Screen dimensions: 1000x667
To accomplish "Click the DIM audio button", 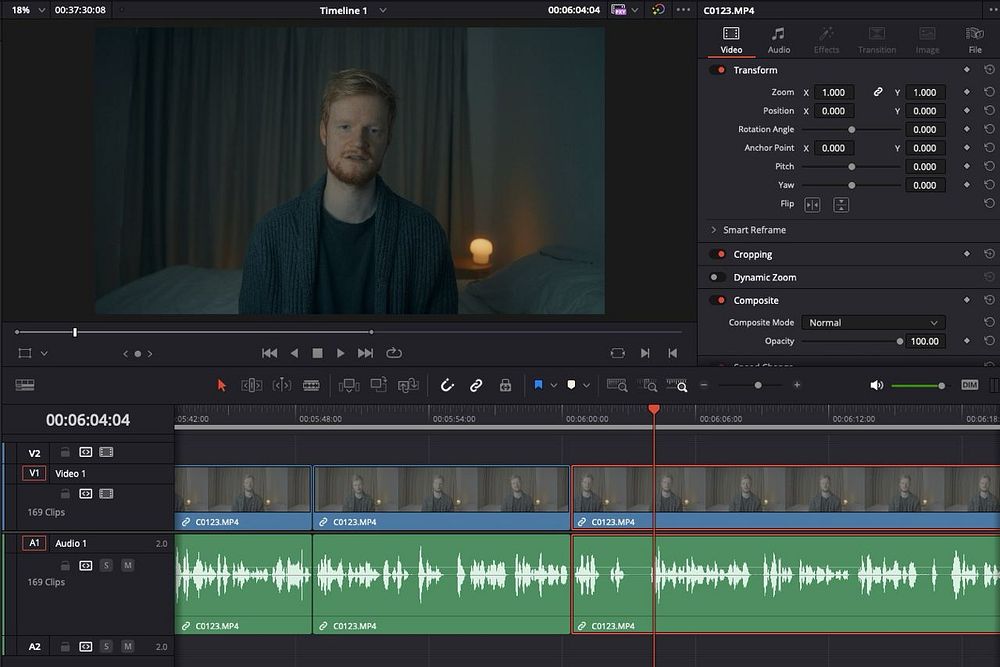I will (x=969, y=385).
